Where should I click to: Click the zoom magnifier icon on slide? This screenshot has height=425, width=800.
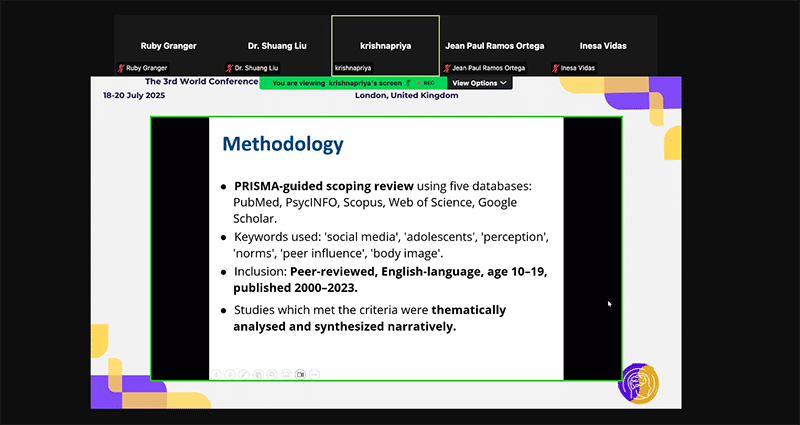[x=272, y=374]
